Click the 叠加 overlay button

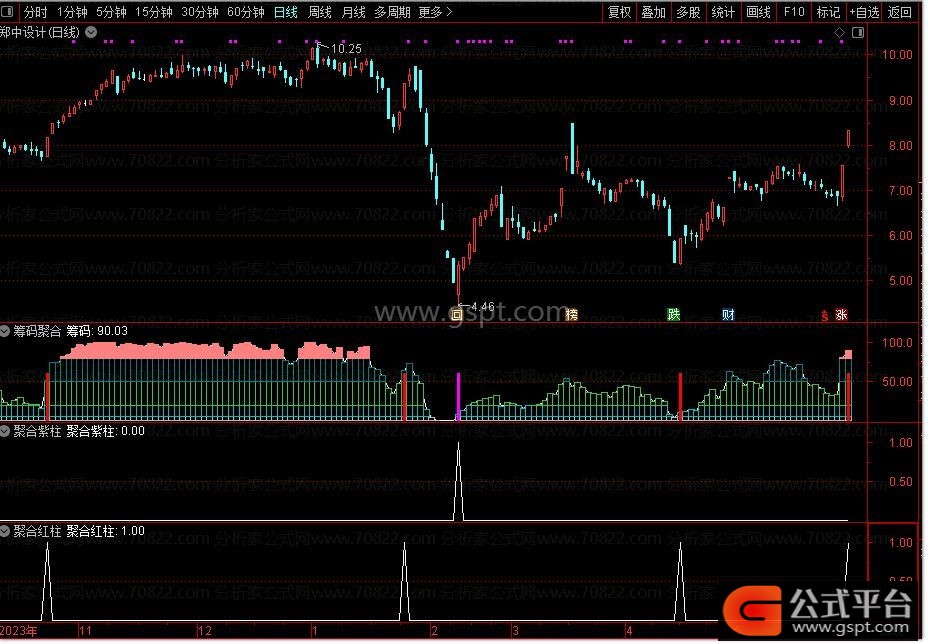(x=654, y=12)
